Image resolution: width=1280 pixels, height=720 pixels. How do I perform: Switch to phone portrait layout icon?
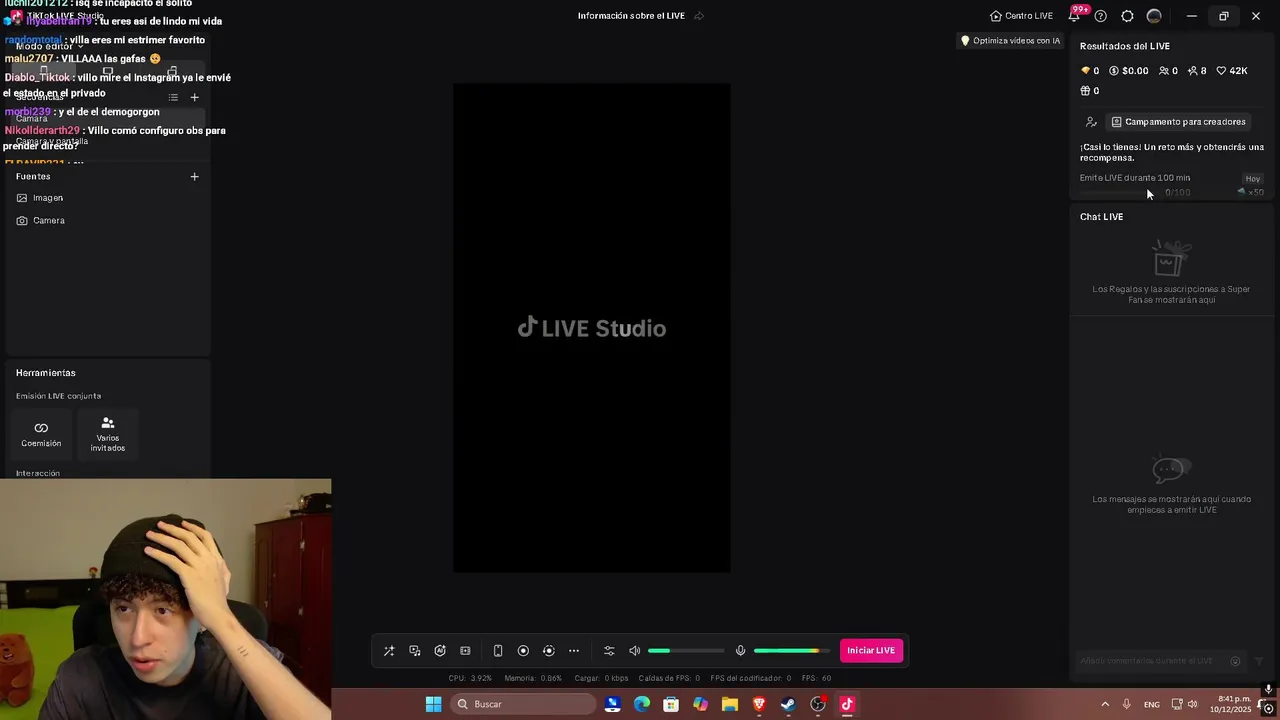point(498,651)
